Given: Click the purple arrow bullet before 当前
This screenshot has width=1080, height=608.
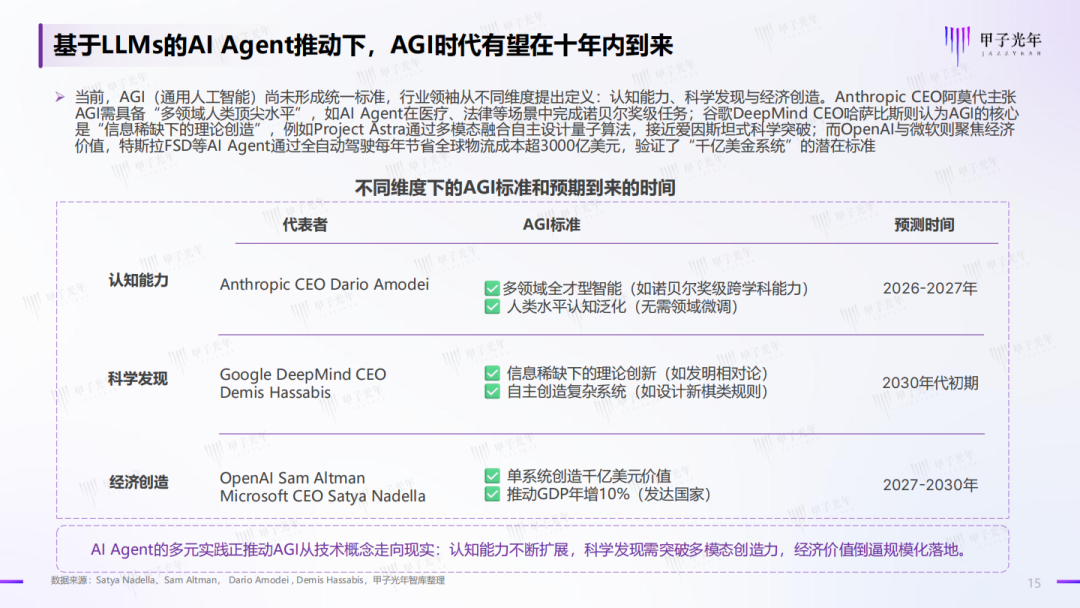Looking at the screenshot, I should coord(60,97).
